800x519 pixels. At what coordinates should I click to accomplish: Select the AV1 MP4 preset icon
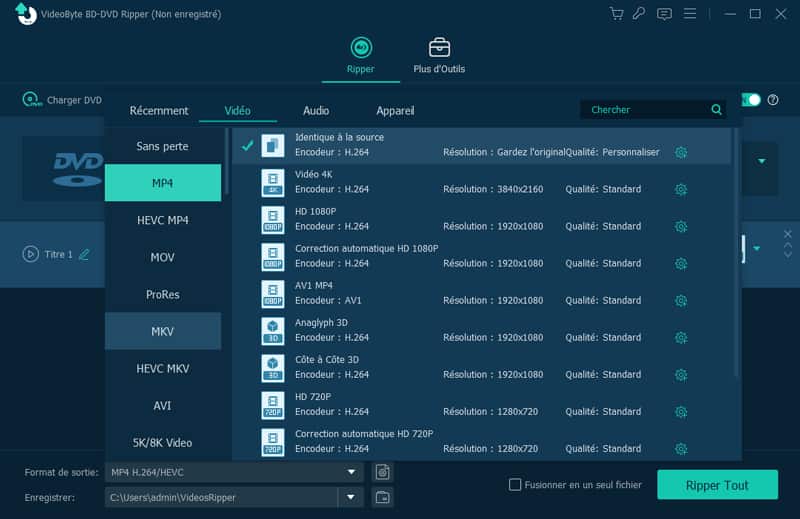[x=273, y=293]
